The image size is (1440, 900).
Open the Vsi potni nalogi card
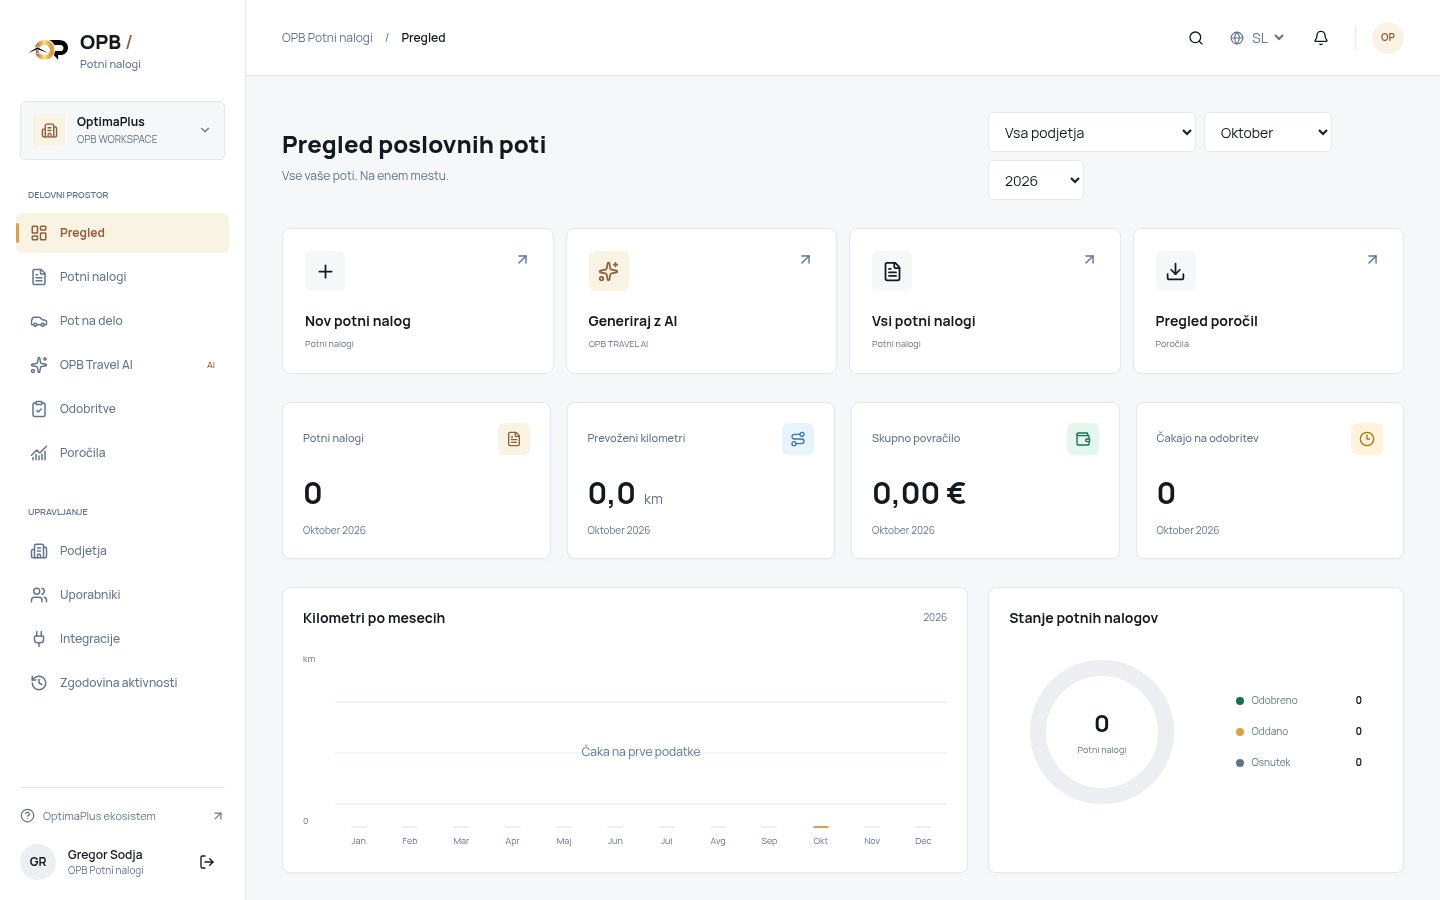click(985, 301)
